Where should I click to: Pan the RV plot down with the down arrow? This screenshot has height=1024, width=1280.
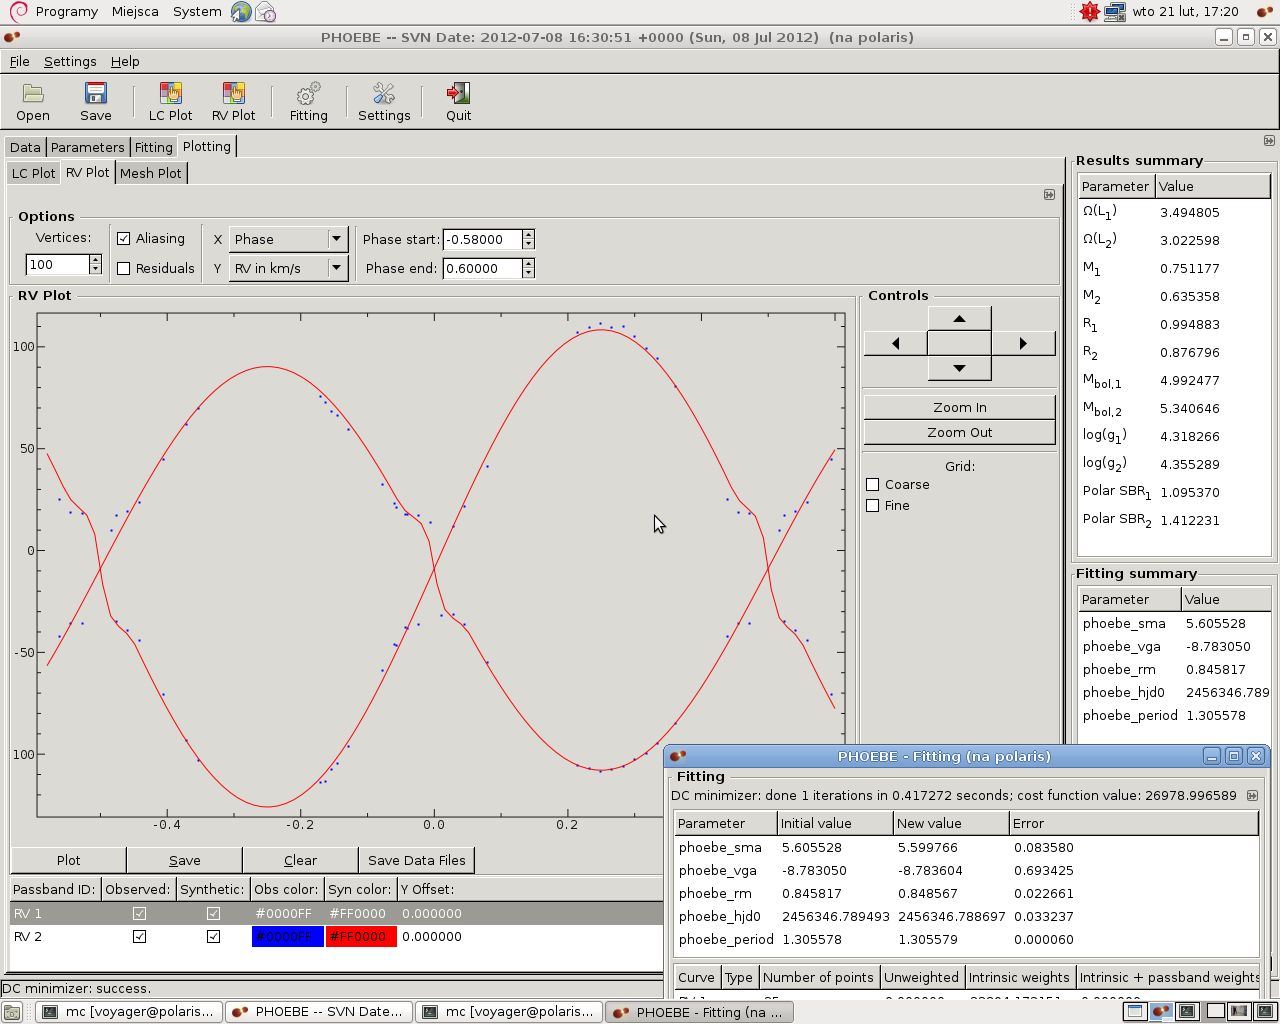click(959, 368)
